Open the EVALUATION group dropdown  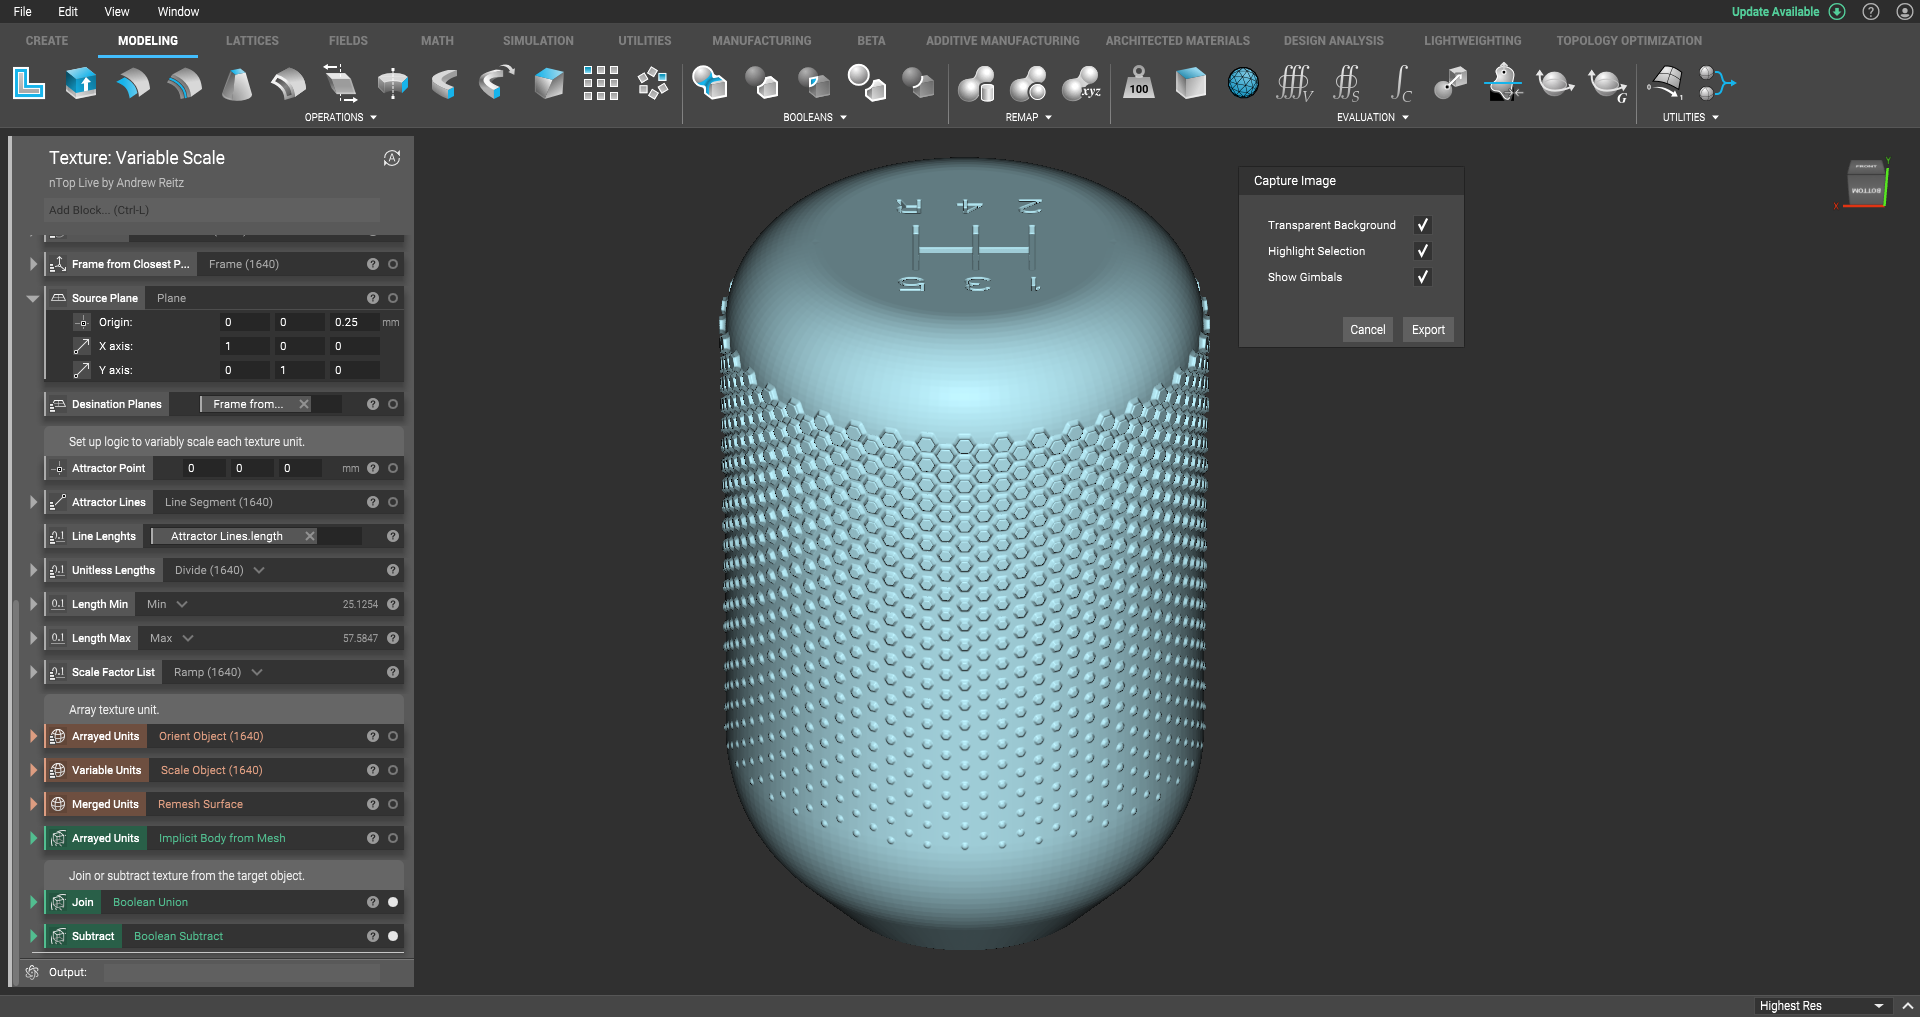coord(1373,117)
